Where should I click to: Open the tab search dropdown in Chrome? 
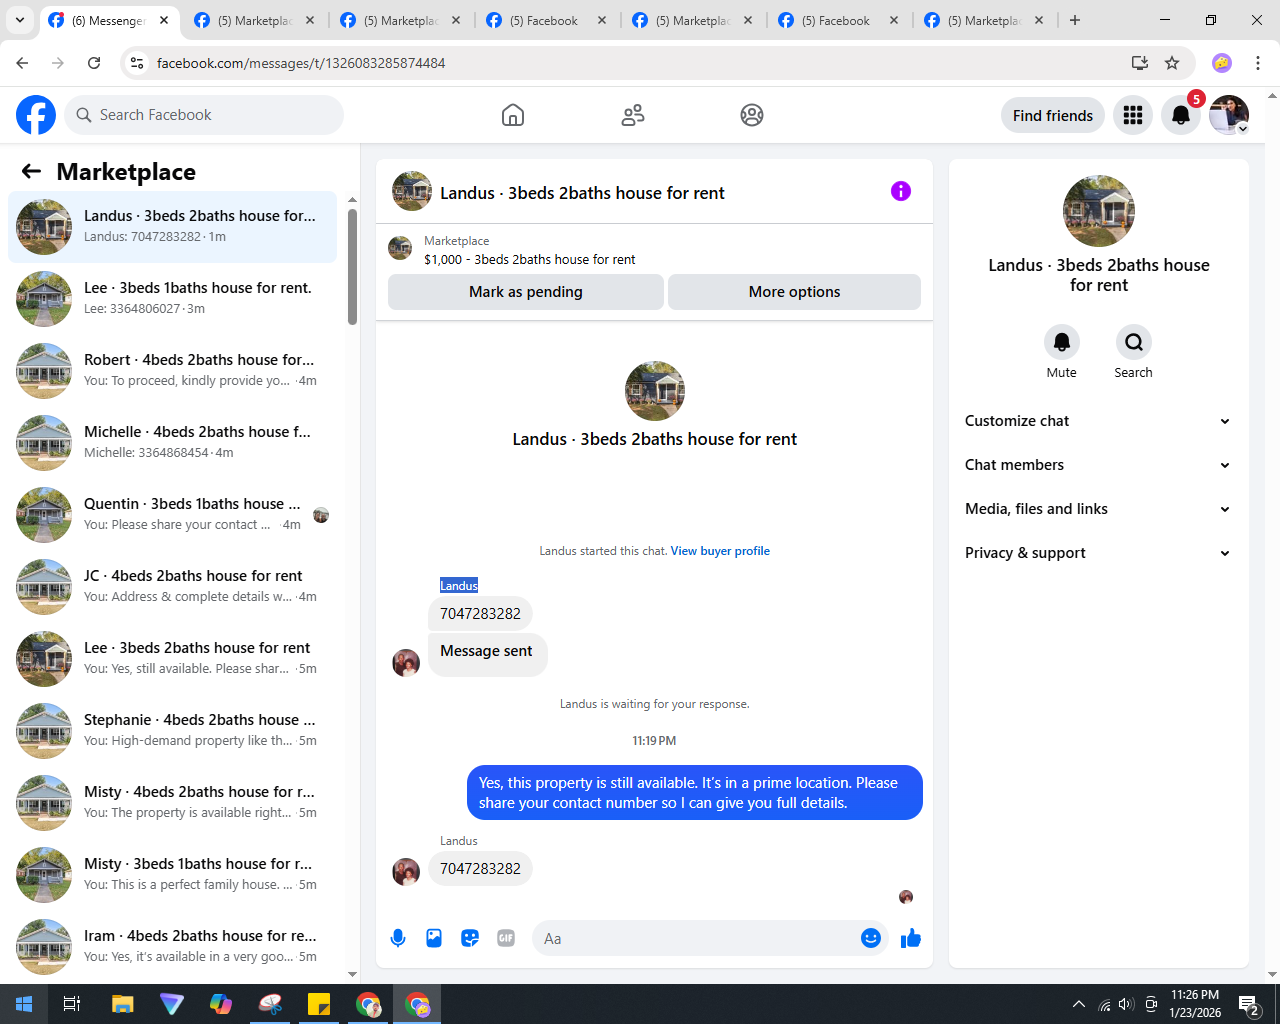click(x=19, y=20)
